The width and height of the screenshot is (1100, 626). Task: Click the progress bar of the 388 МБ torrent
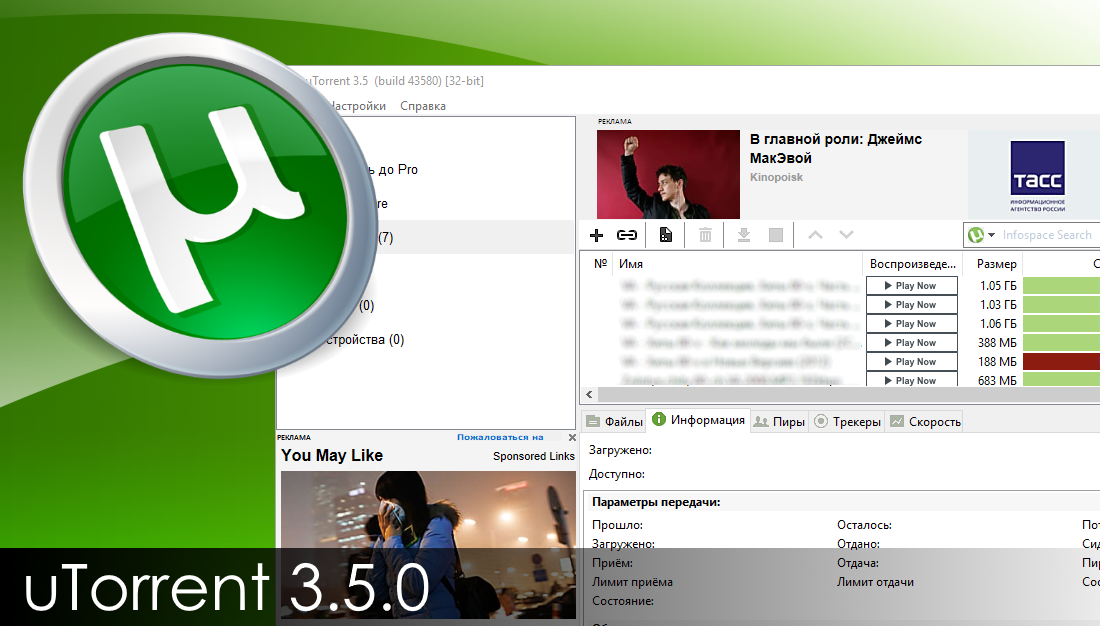(1061, 342)
